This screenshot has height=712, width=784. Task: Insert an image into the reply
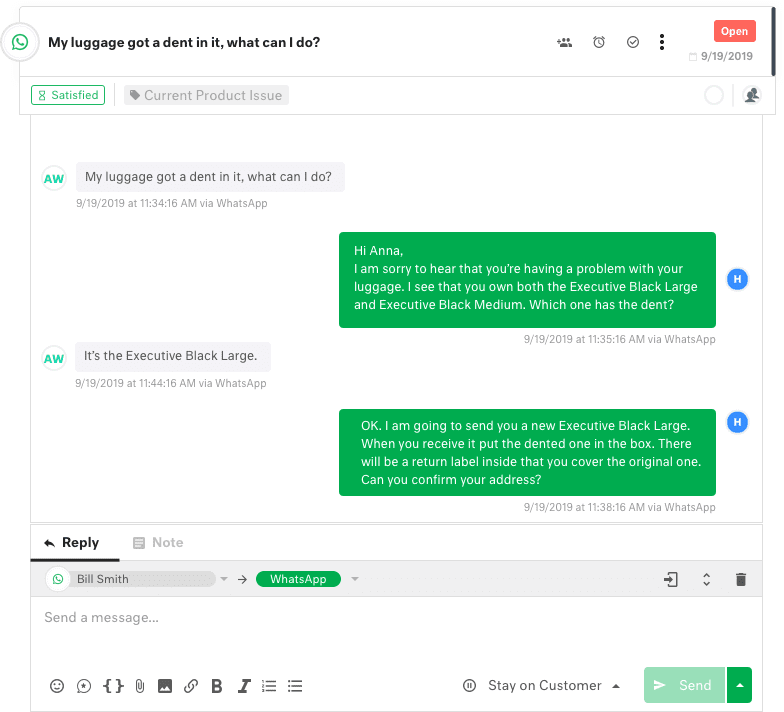(165, 686)
